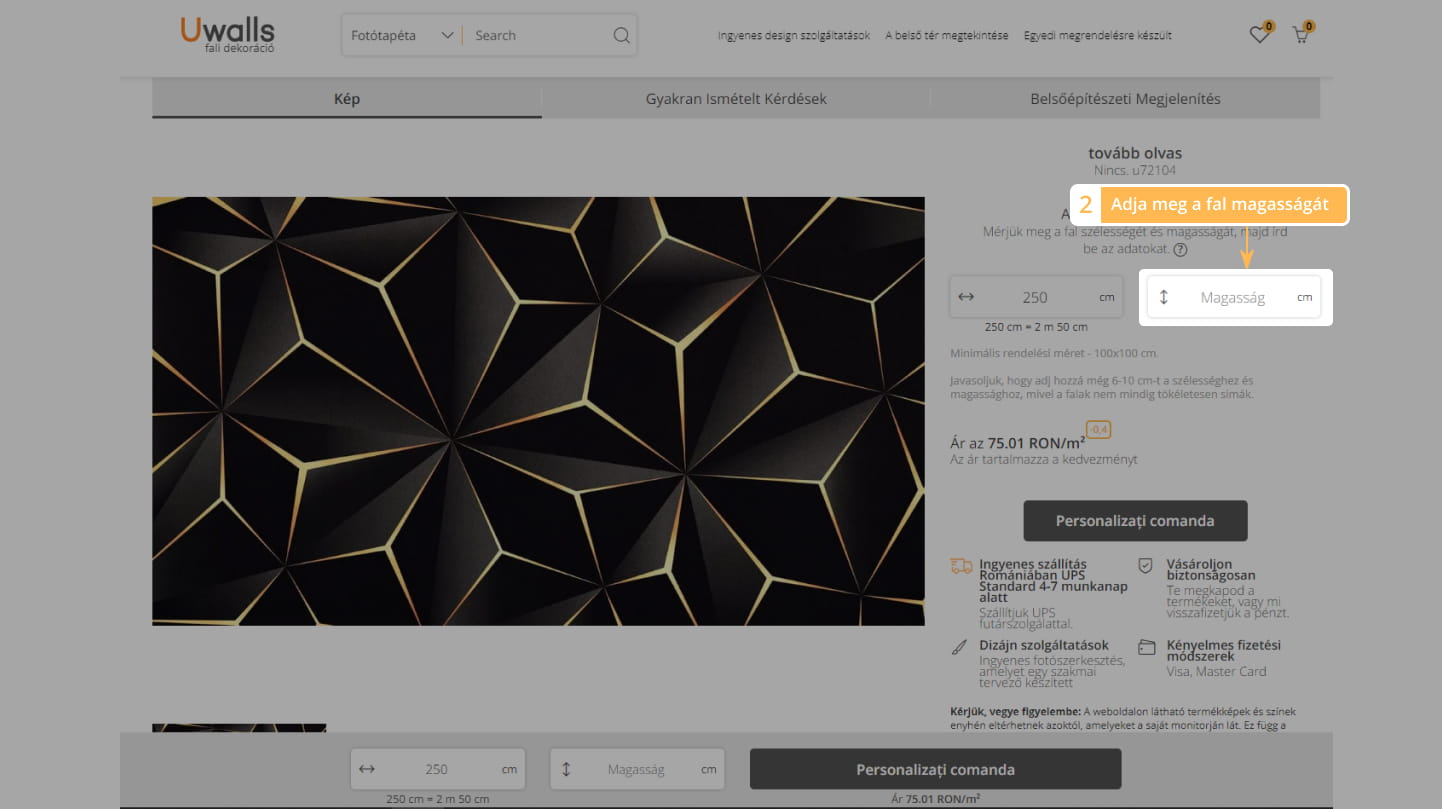The height and width of the screenshot is (809, 1442).
Task: Focus the highlighted Magasság height field
Action: (x=1232, y=298)
